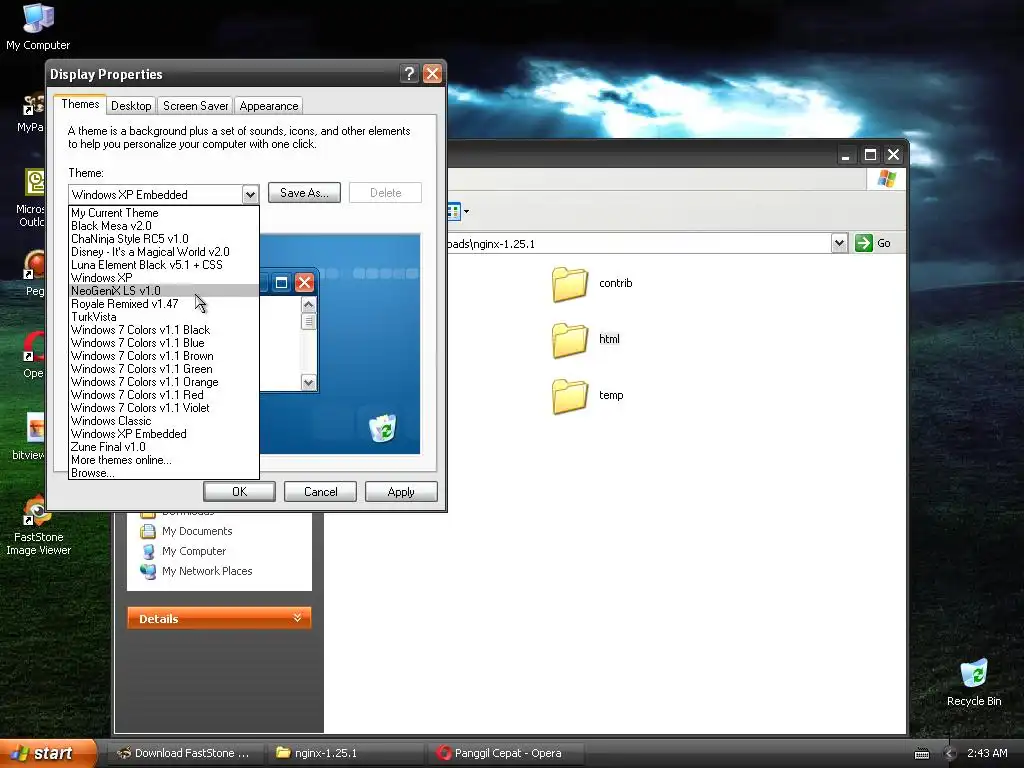Choose TurkVista theme entry
Screen dimensions: 1024x768
tap(163, 317)
